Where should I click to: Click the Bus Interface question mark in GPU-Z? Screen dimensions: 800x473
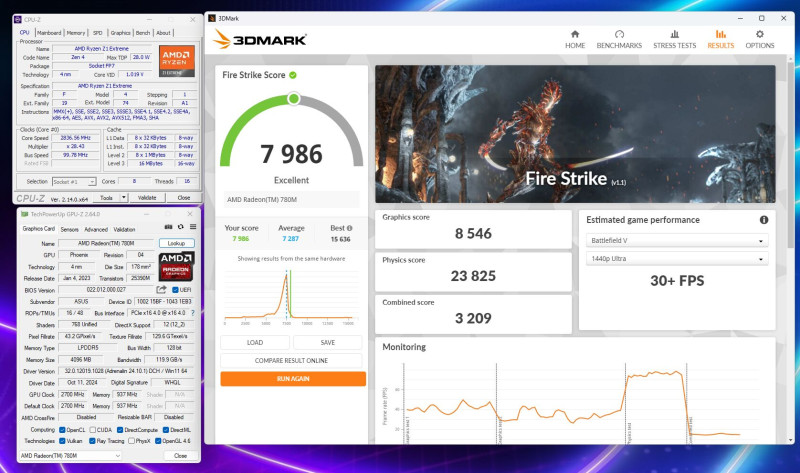click(192, 313)
